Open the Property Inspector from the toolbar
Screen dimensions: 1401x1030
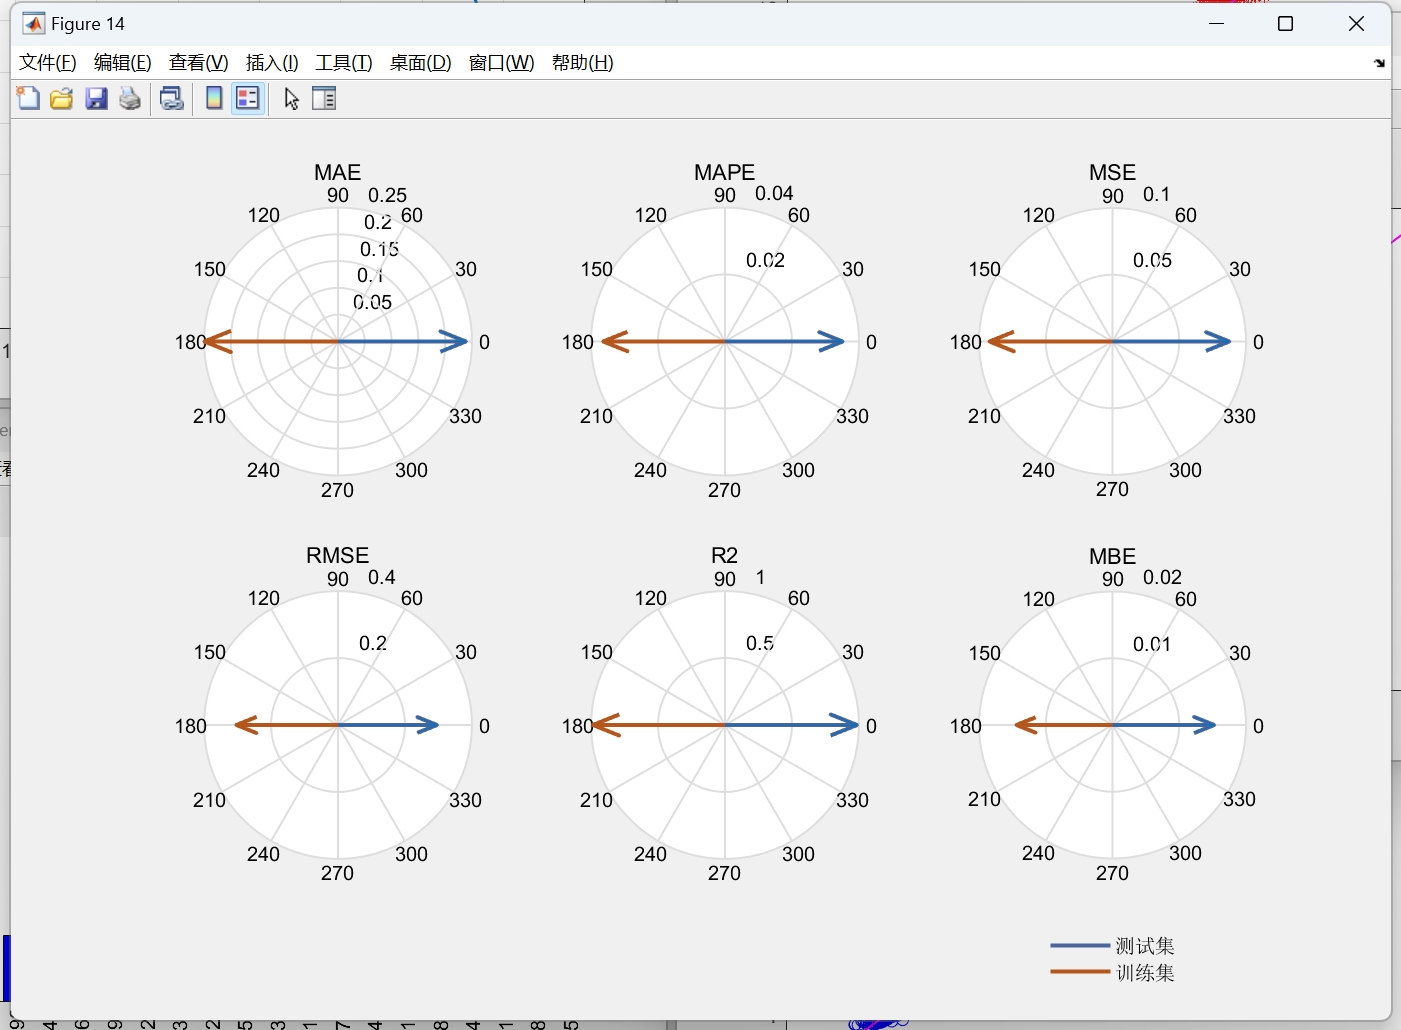(324, 98)
